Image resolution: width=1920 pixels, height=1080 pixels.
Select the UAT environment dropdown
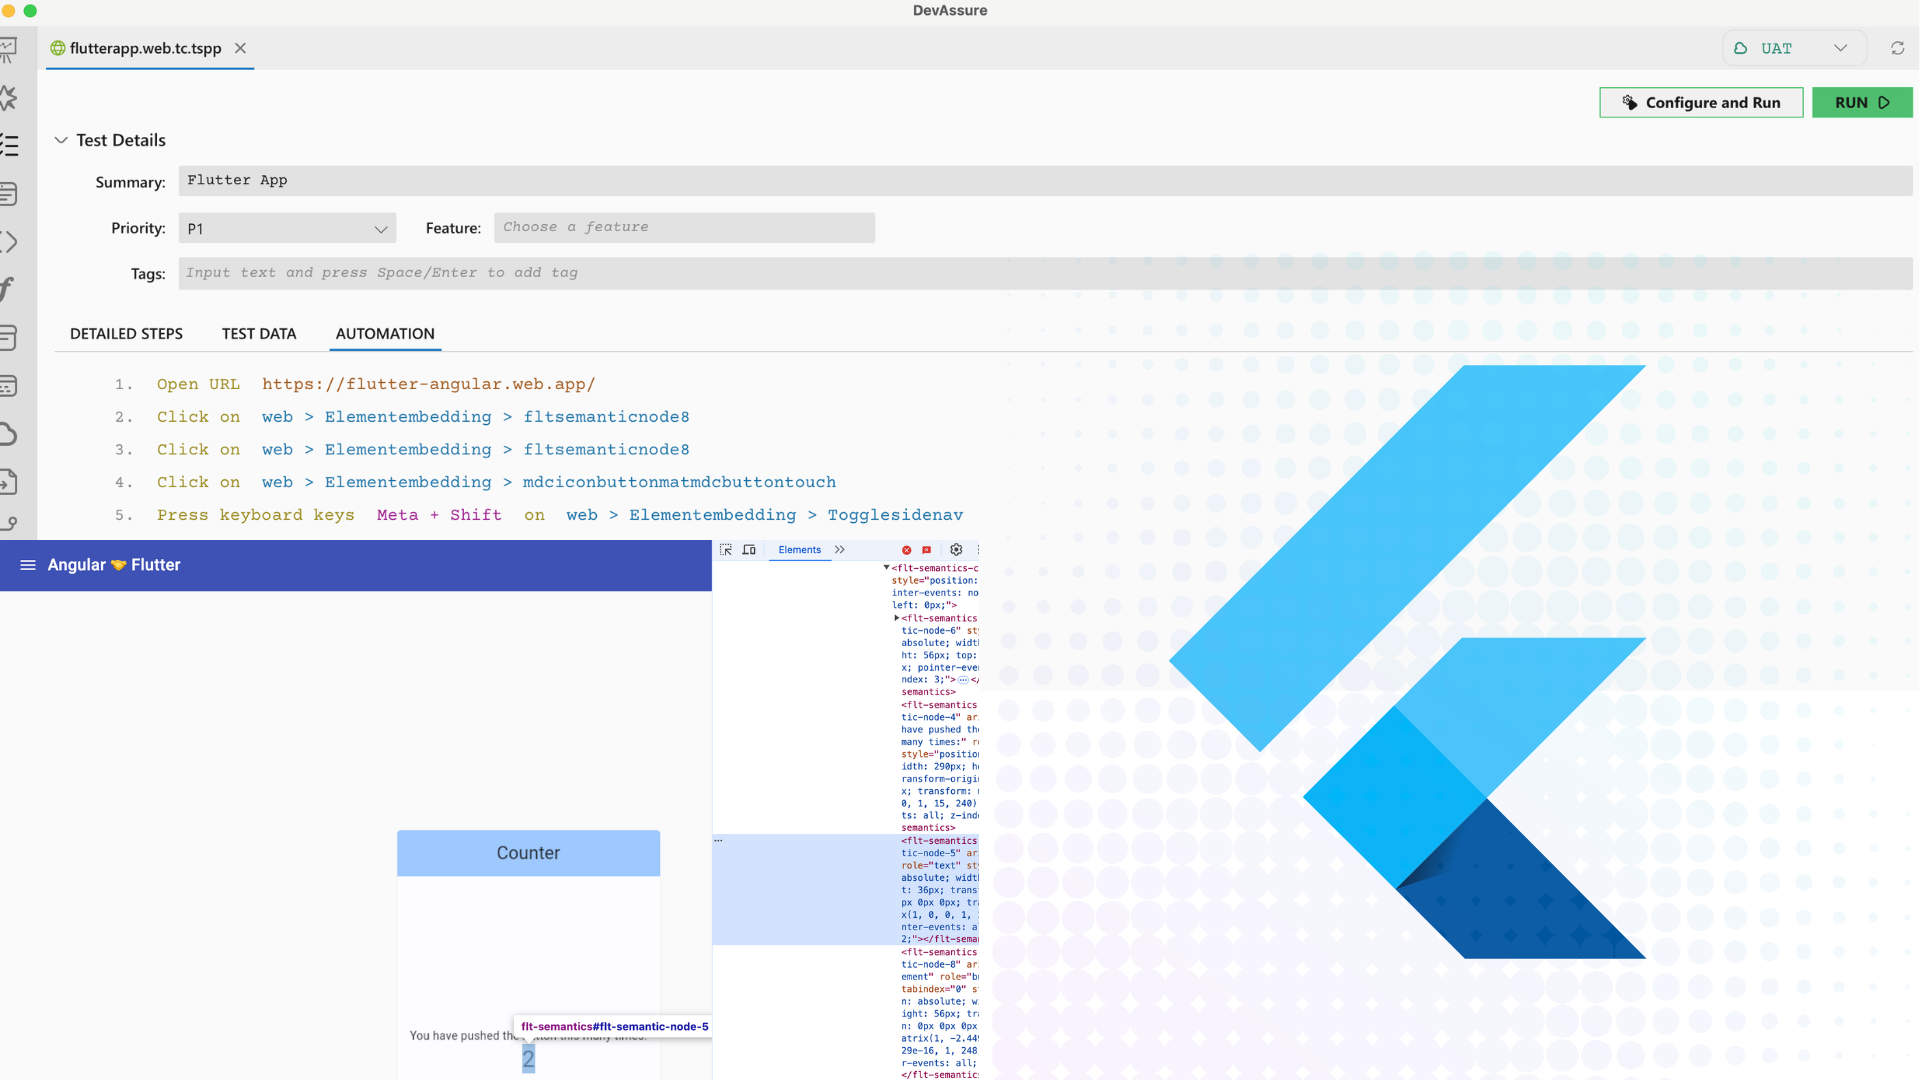pos(1791,47)
